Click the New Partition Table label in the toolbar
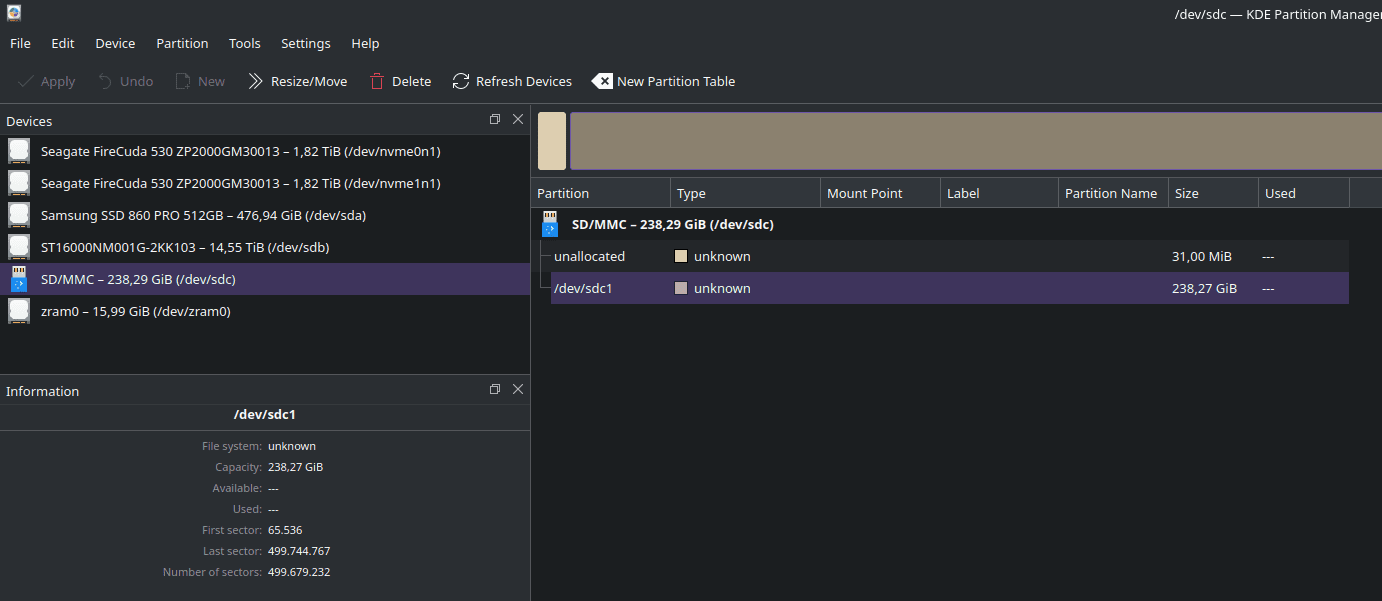1382x601 pixels. click(676, 82)
